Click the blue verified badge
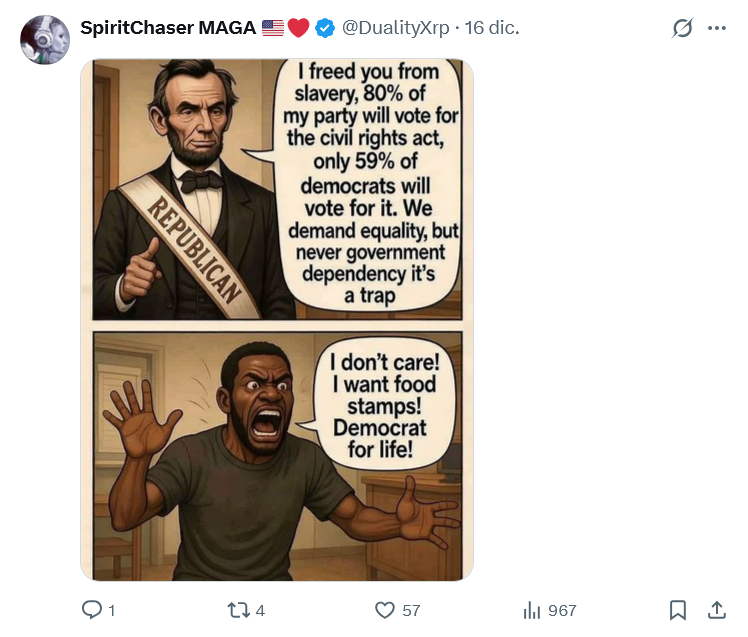The height and width of the screenshot is (637, 748). tap(325, 28)
